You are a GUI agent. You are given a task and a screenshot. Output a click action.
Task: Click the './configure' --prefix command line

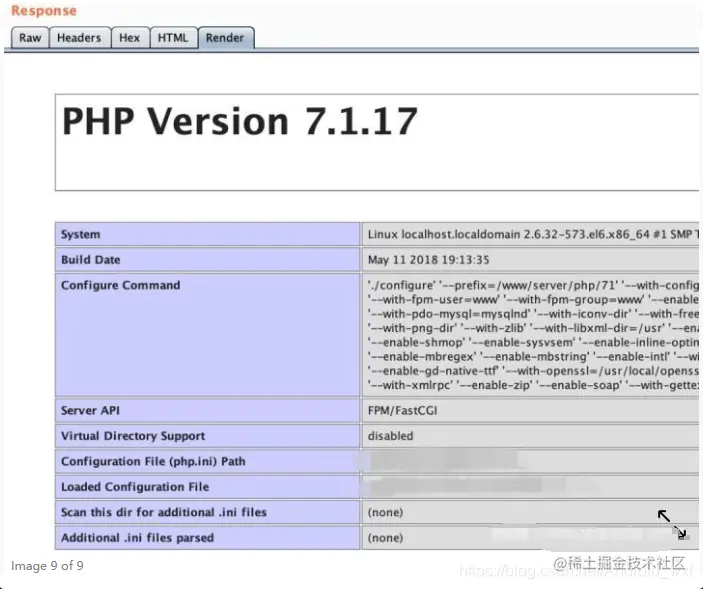(533, 286)
